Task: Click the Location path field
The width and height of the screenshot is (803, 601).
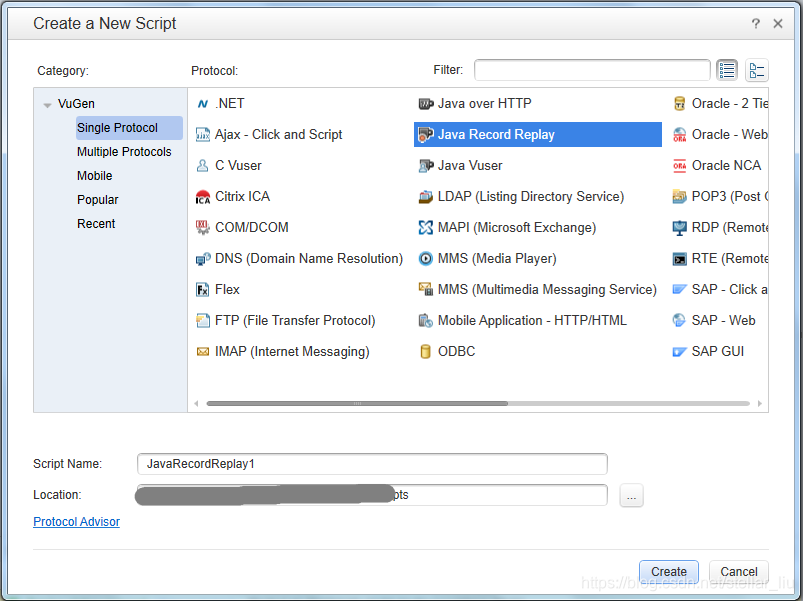Action: [372, 495]
